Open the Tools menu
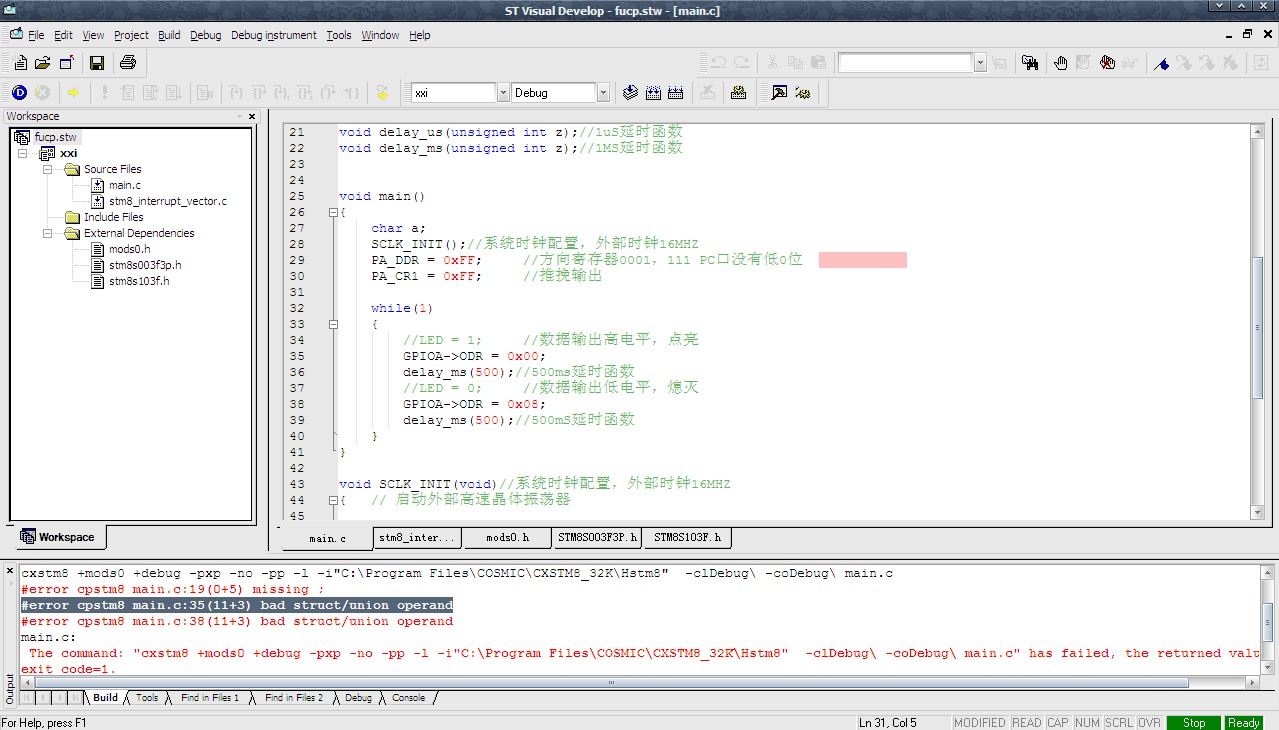 pos(339,35)
